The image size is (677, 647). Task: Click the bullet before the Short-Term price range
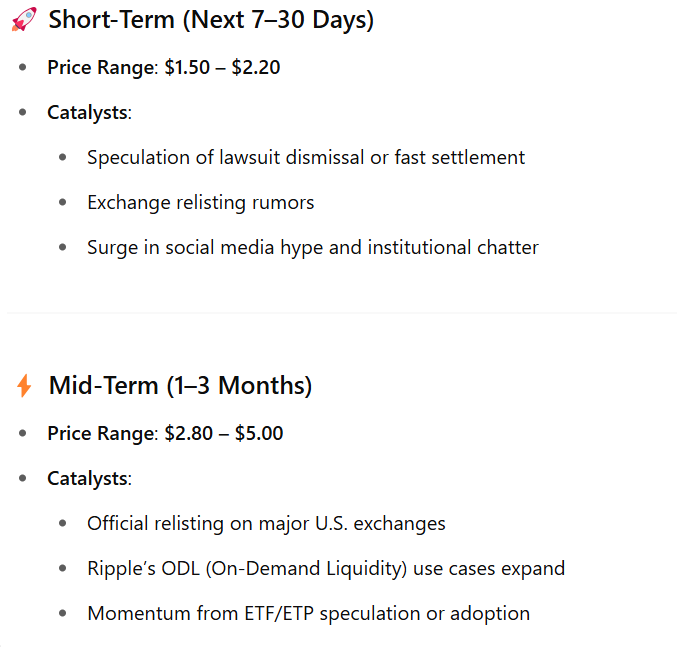point(23,68)
